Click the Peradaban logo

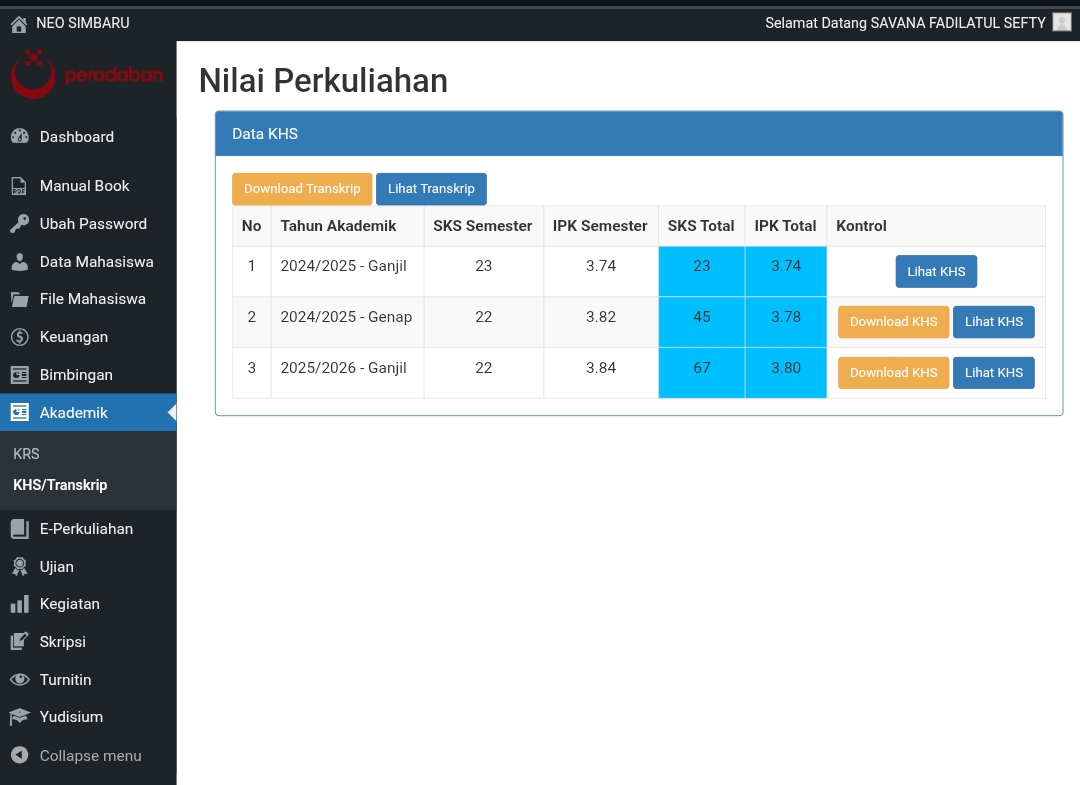click(x=87, y=74)
